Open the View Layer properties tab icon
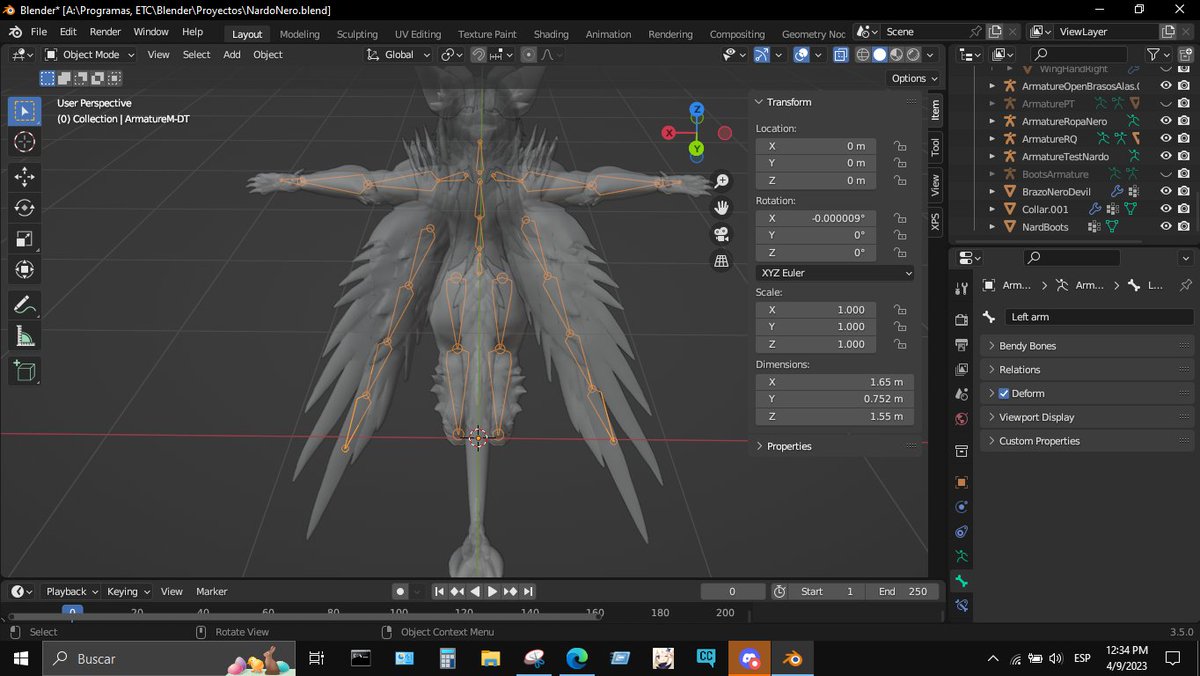 click(962, 370)
